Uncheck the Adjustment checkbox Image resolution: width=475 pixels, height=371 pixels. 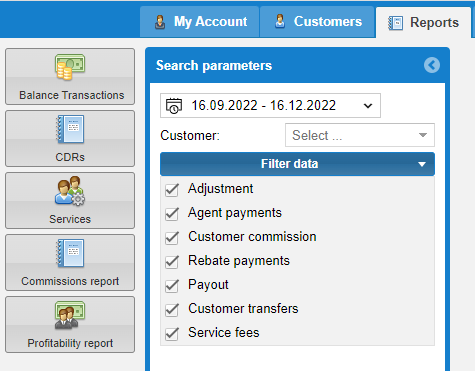coord(172,190)
